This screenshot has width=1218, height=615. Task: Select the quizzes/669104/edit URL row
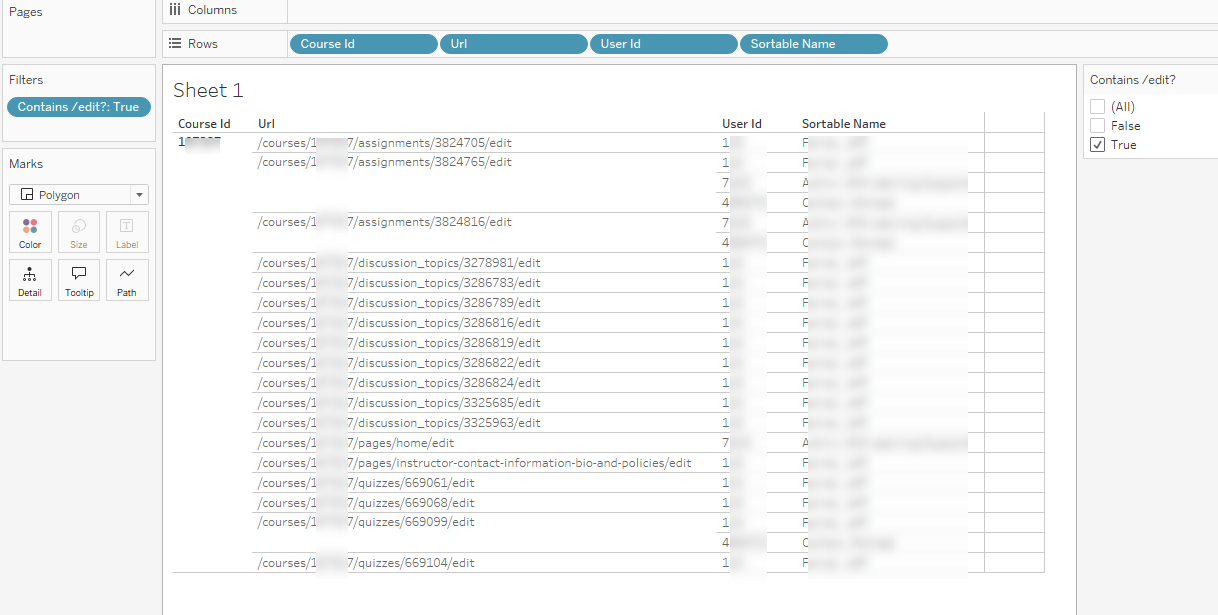366,563
